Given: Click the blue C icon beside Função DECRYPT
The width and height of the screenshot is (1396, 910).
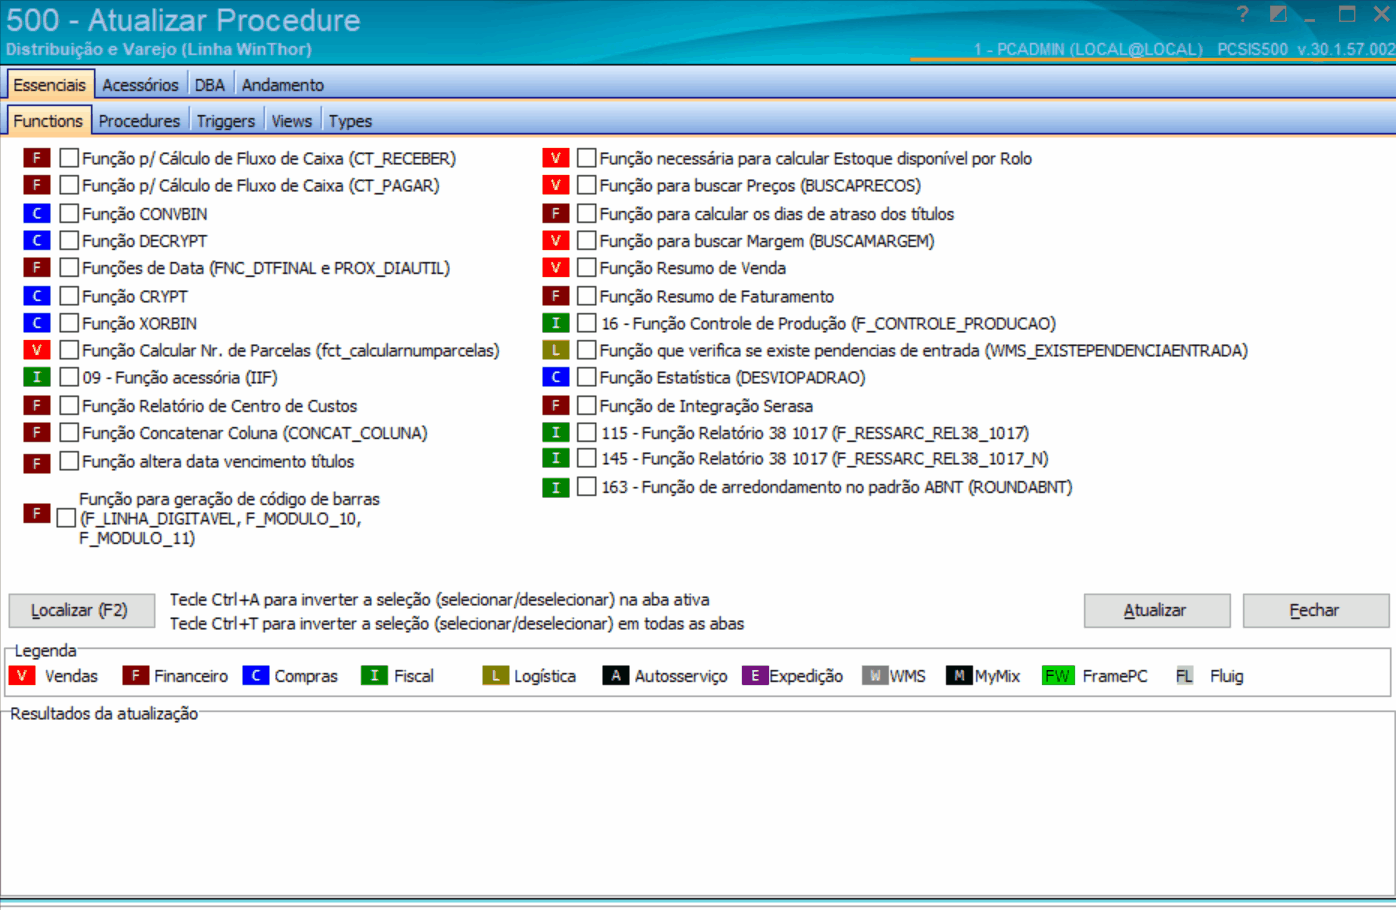Looking at the screenshot, I should click(37, 240).
